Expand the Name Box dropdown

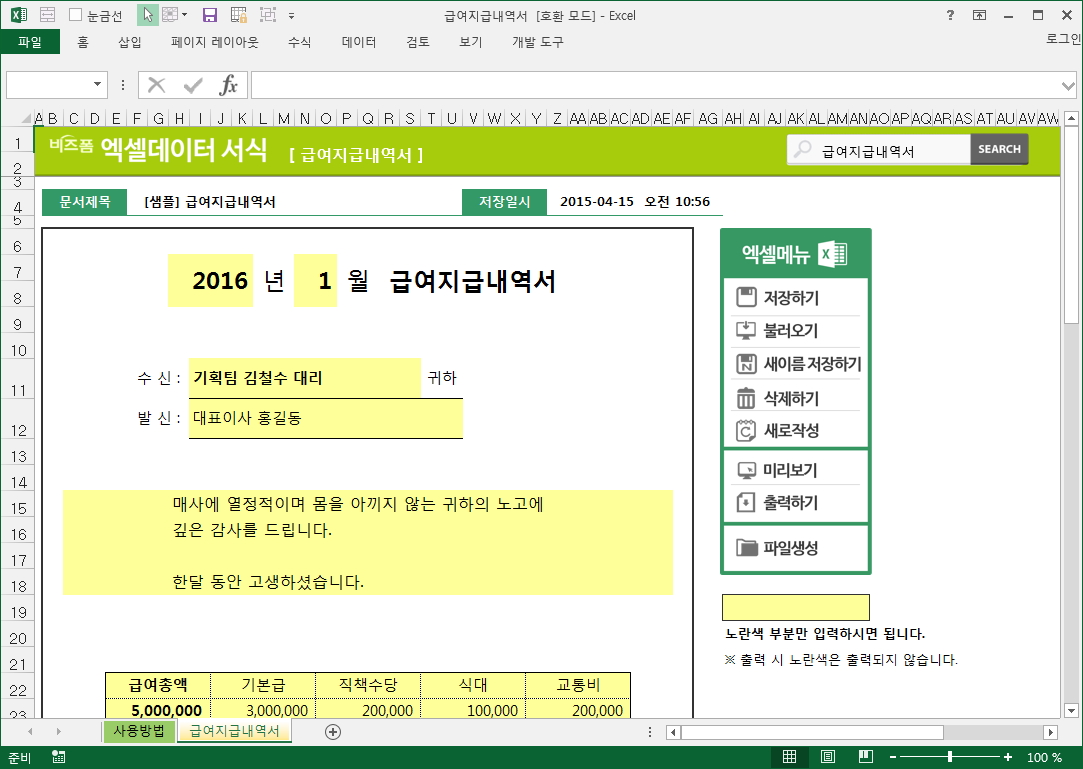click(x=98, y=85)
